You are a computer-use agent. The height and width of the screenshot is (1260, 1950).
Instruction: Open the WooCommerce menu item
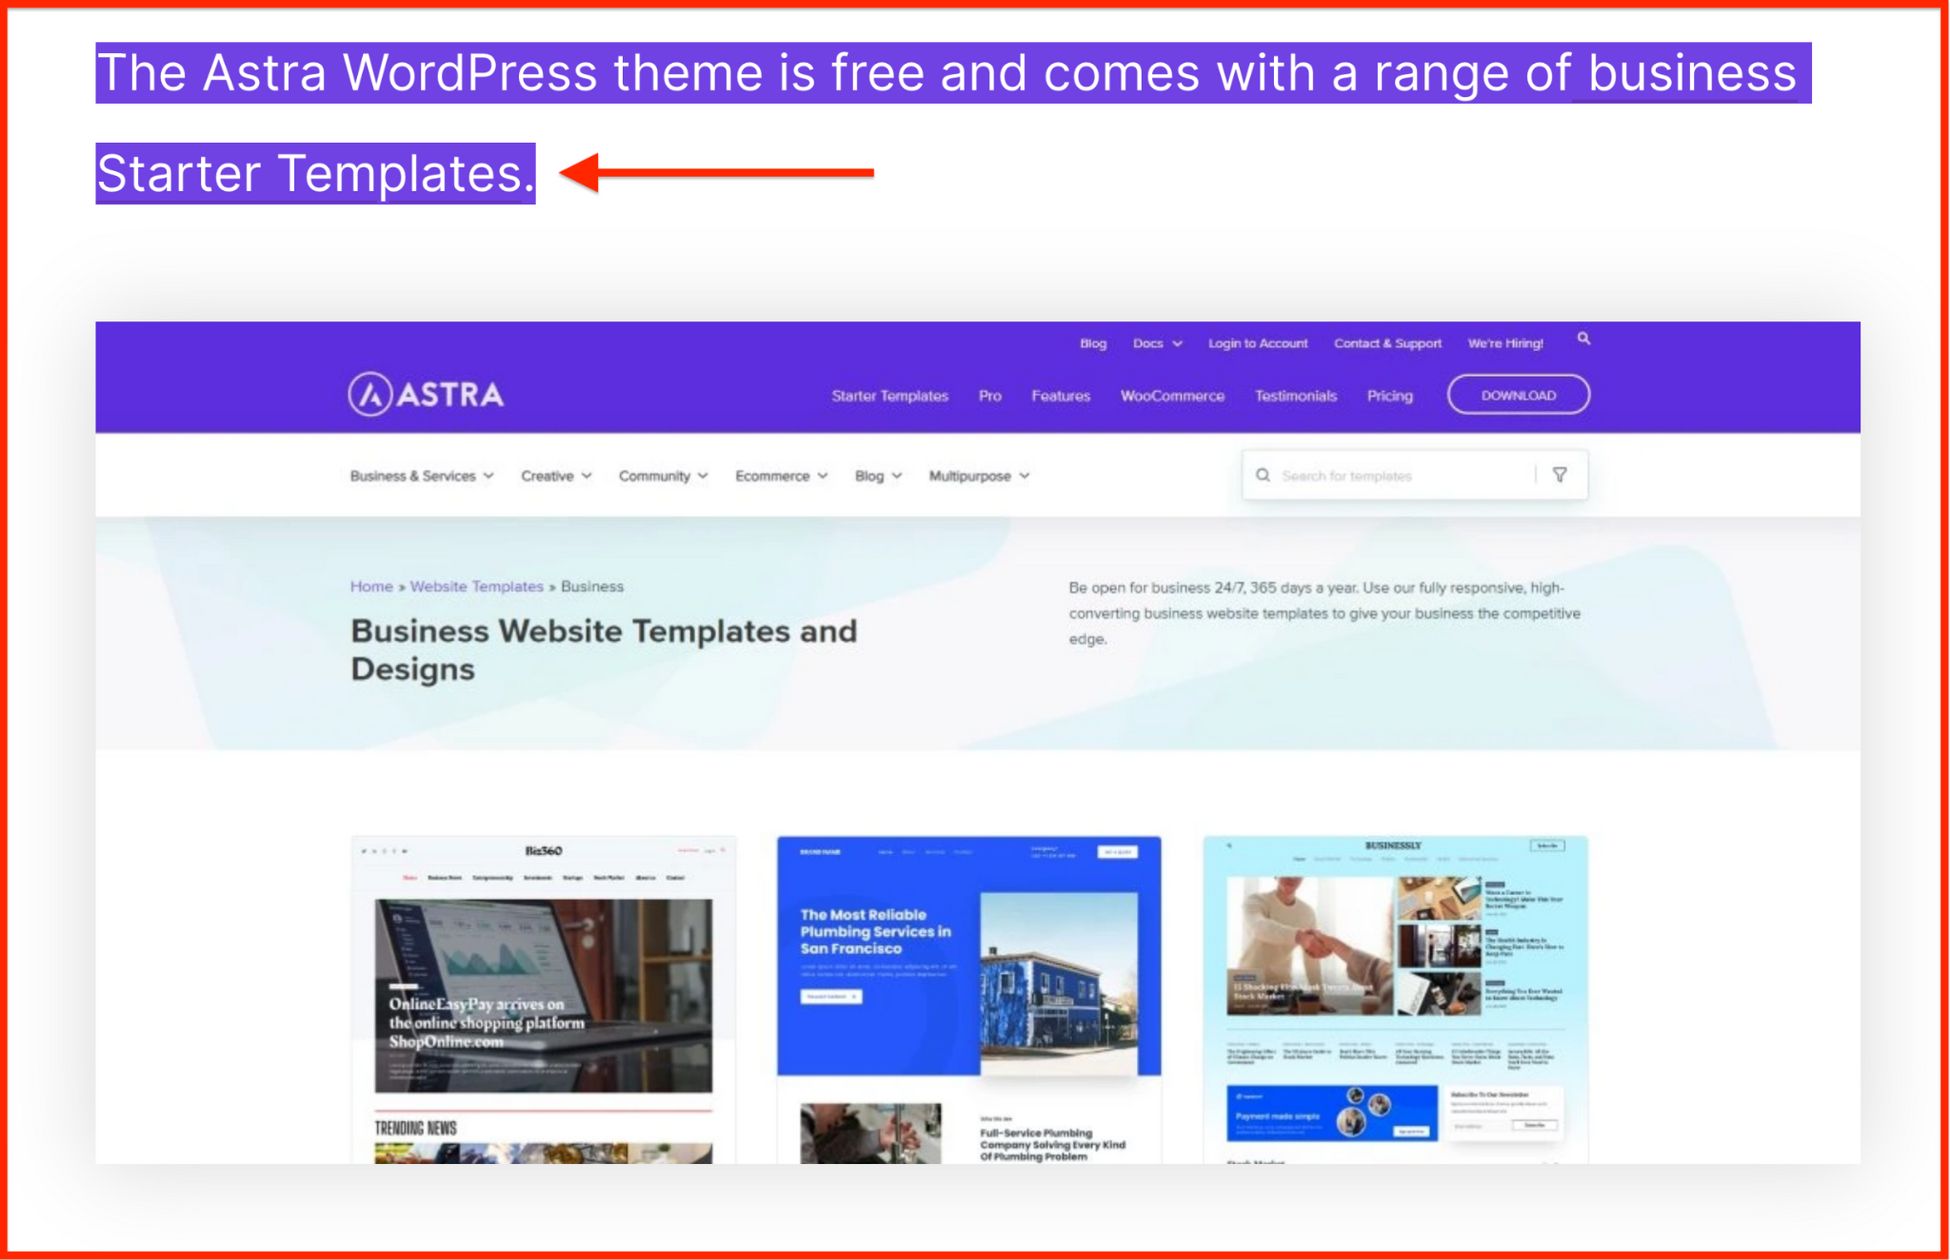(x=1172, y=396)
